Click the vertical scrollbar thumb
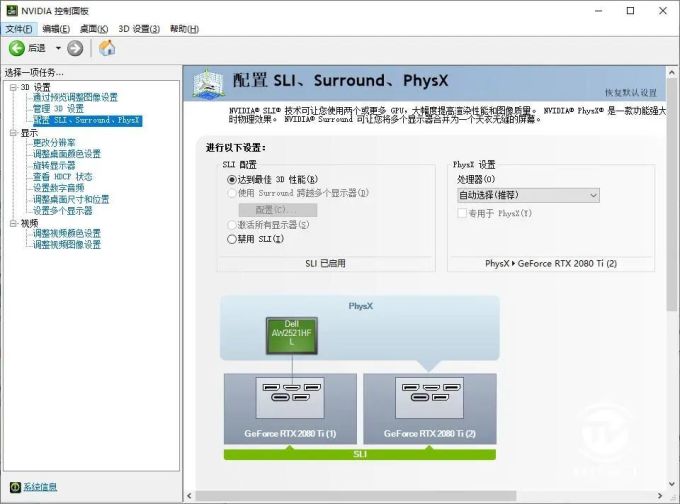Screen dimensions: 680x504 coord(672,195)
